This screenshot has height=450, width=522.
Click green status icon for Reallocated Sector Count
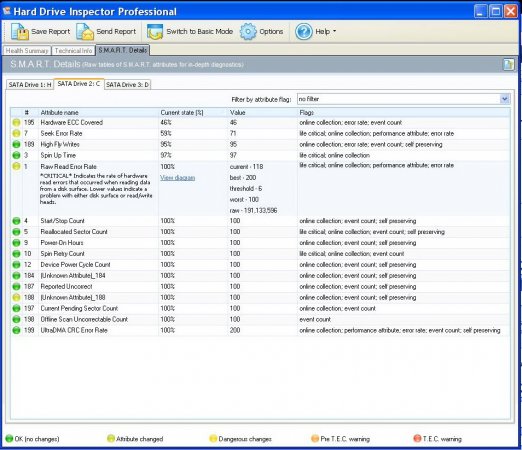coord(16,232)
